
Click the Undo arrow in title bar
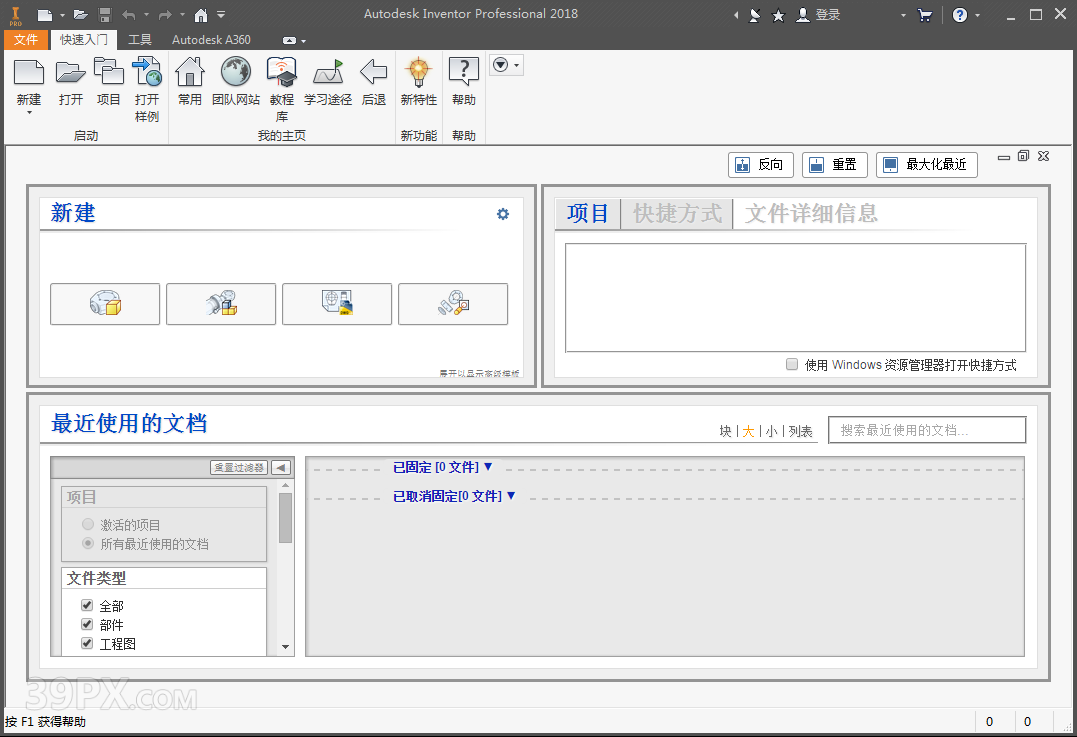128,14
